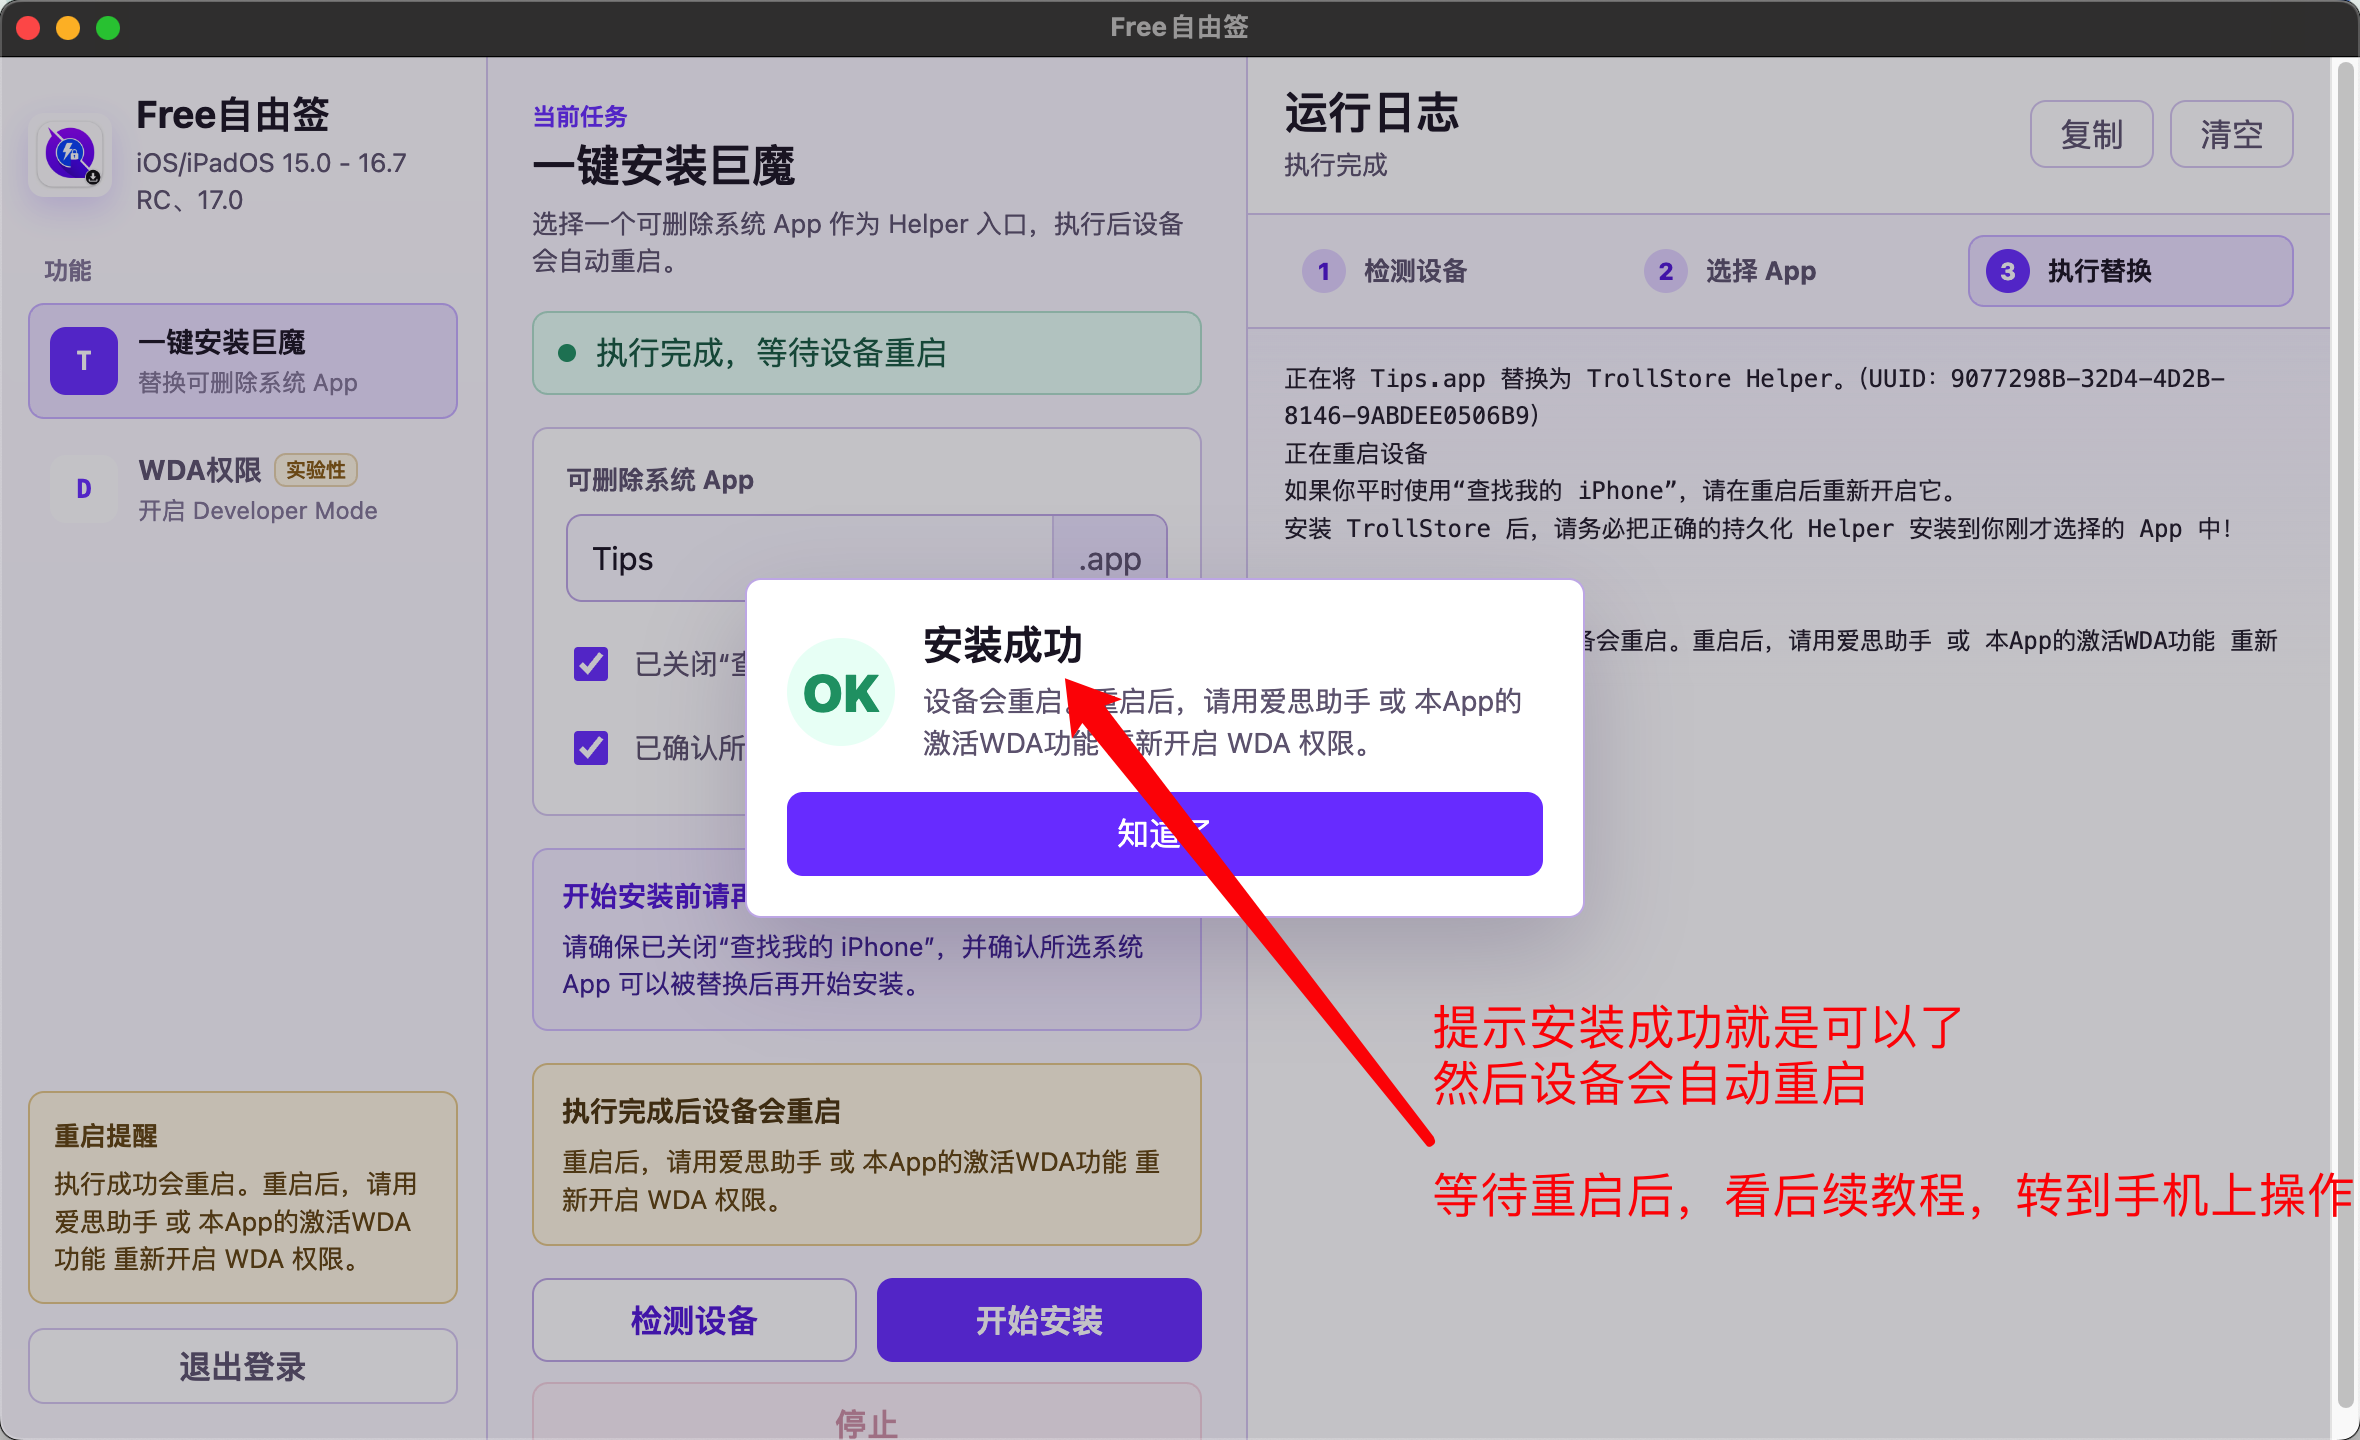The width and height of the screenshot is (2360, 1440).
Task: Click the D icon for WDA权限
Action: point(84,489)
